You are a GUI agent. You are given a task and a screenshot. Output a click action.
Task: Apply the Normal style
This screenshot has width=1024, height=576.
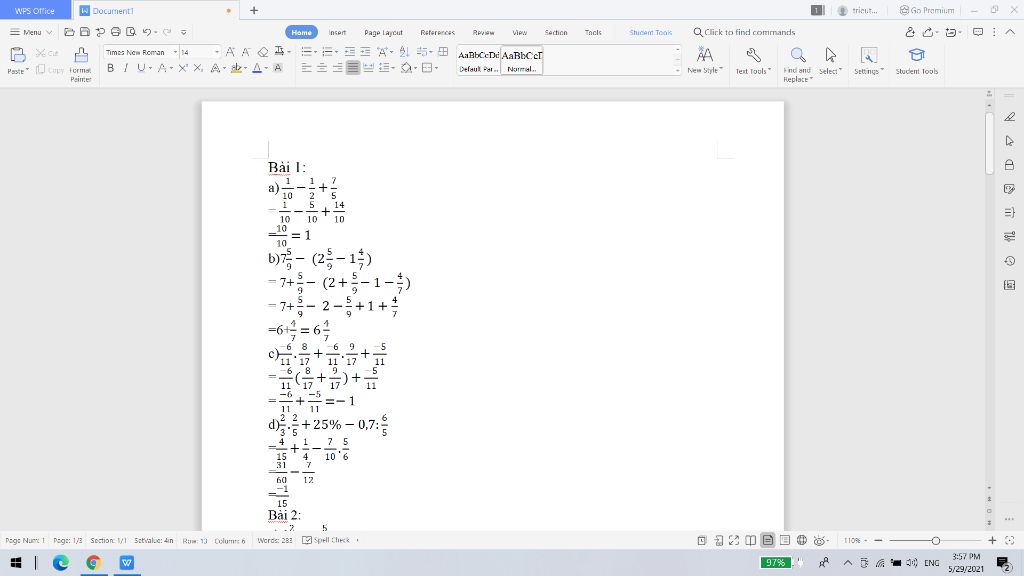[522, 61]
